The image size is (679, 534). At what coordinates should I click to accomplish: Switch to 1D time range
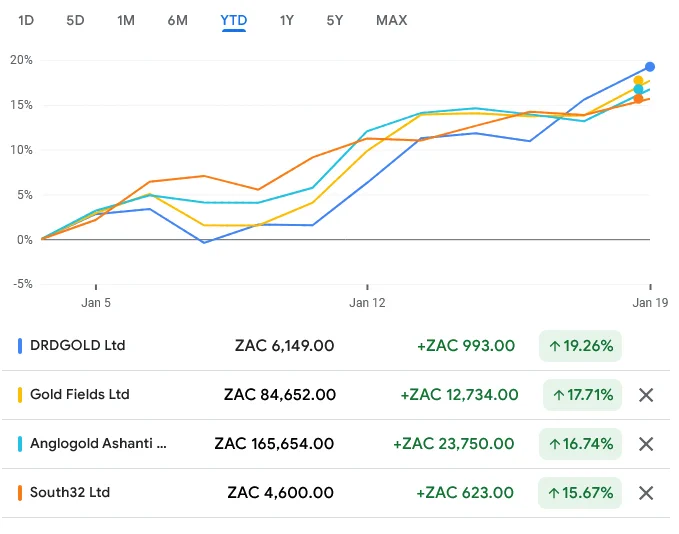point(26,20)
